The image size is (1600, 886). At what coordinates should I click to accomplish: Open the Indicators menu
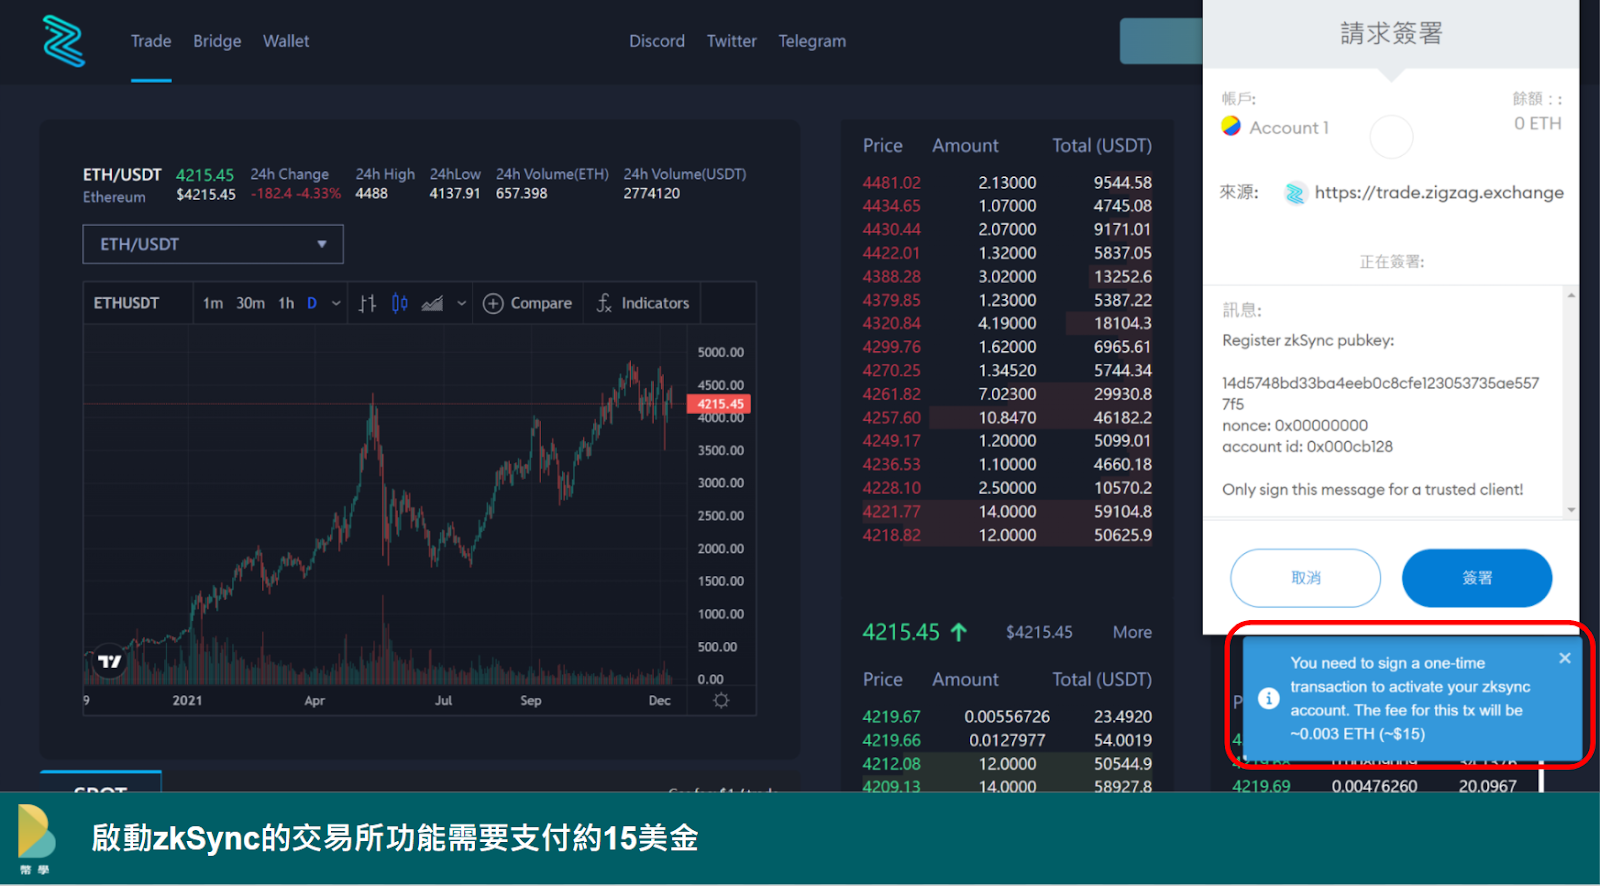coord(643,303)
